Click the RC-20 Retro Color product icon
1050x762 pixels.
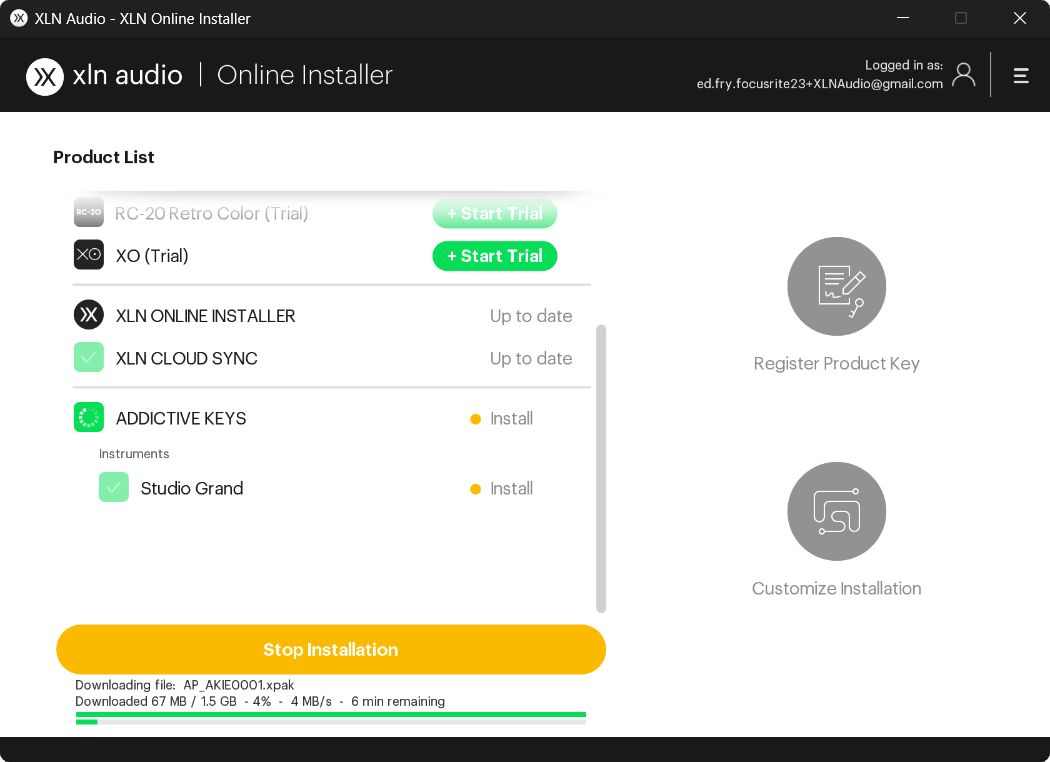point(88,212)
